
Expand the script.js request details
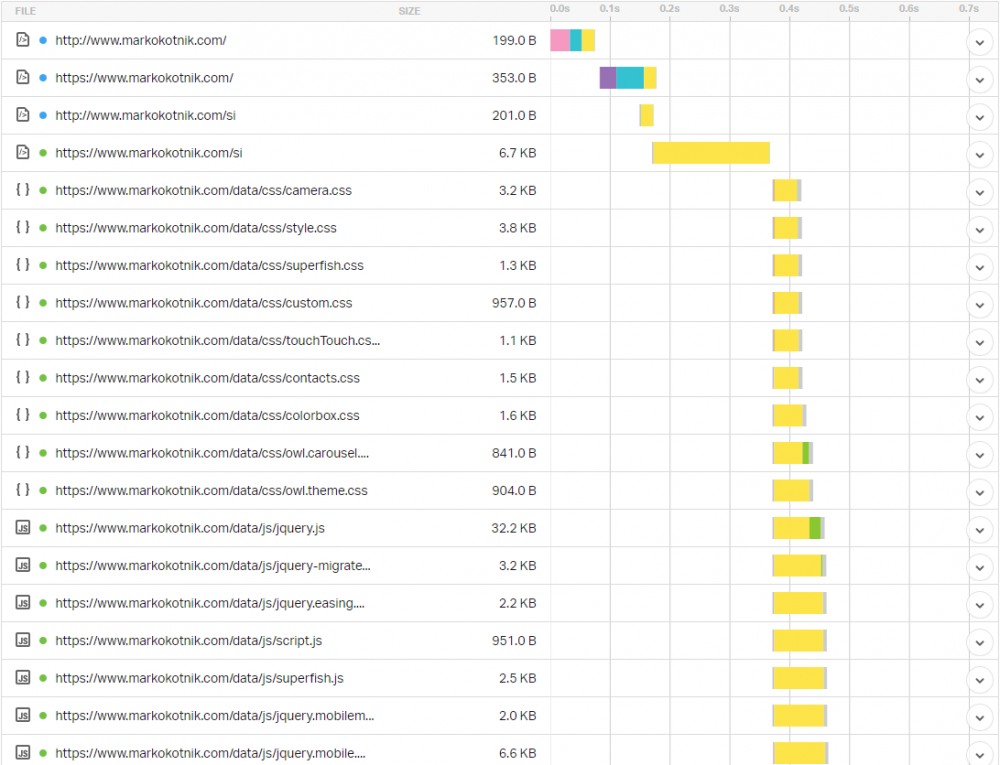(x=979, y=641)
